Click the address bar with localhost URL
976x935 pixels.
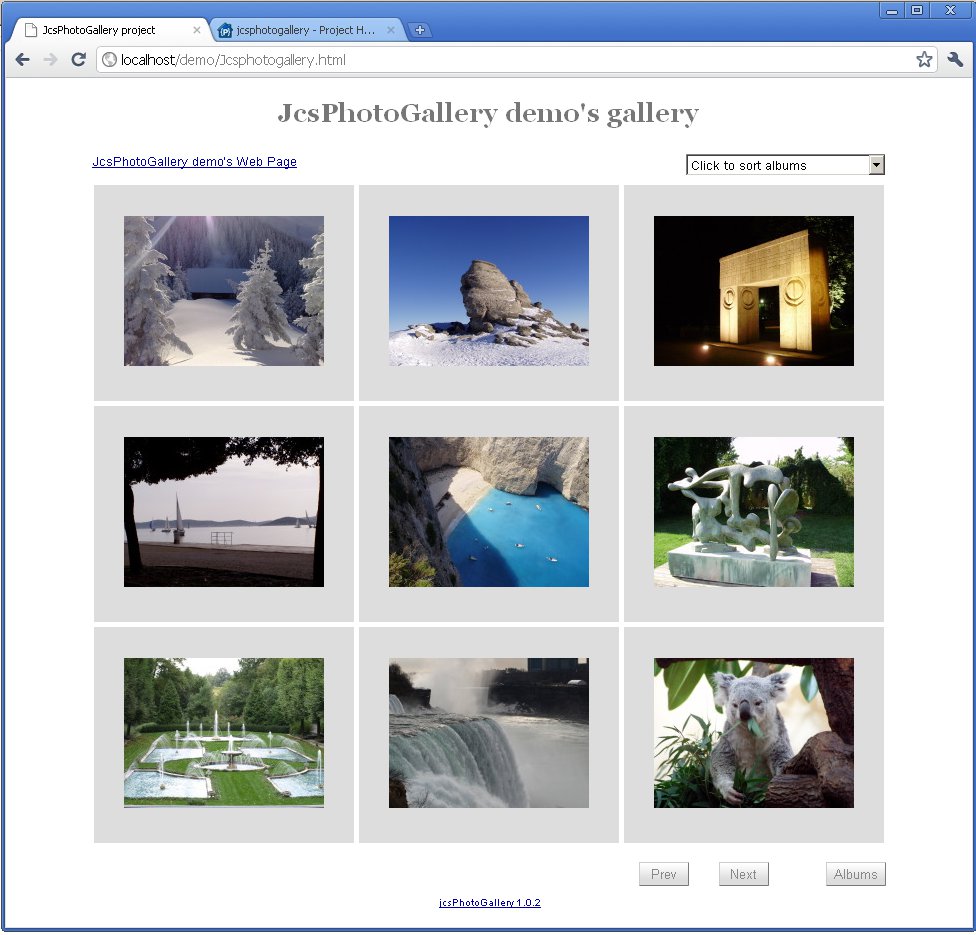517,60
